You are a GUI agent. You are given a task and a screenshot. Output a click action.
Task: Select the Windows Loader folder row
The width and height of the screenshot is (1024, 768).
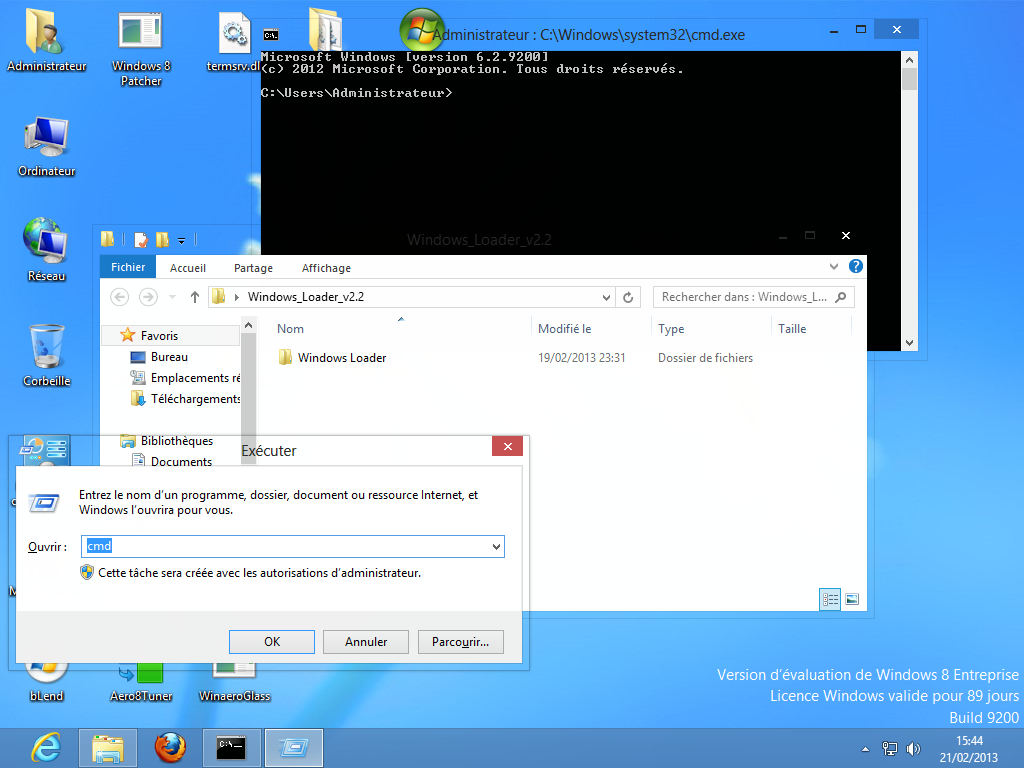516,358
